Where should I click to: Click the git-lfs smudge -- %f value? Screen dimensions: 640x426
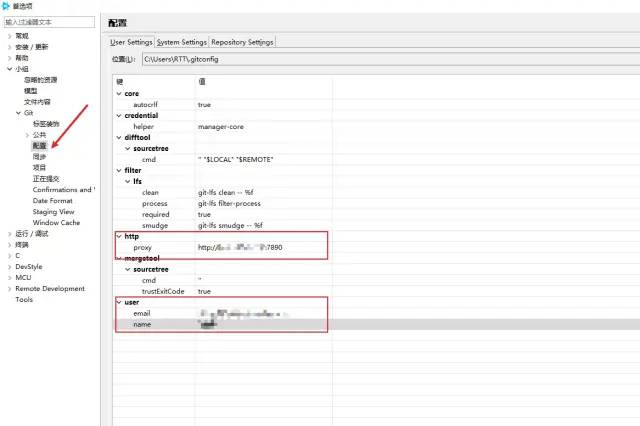(x=230, y=226)
